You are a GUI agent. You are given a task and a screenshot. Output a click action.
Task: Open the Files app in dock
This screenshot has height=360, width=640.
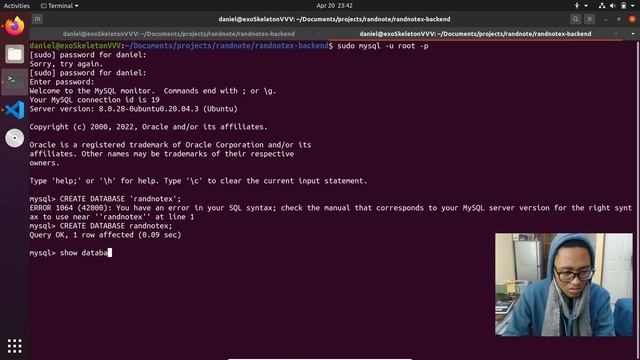tap(15, 54)
